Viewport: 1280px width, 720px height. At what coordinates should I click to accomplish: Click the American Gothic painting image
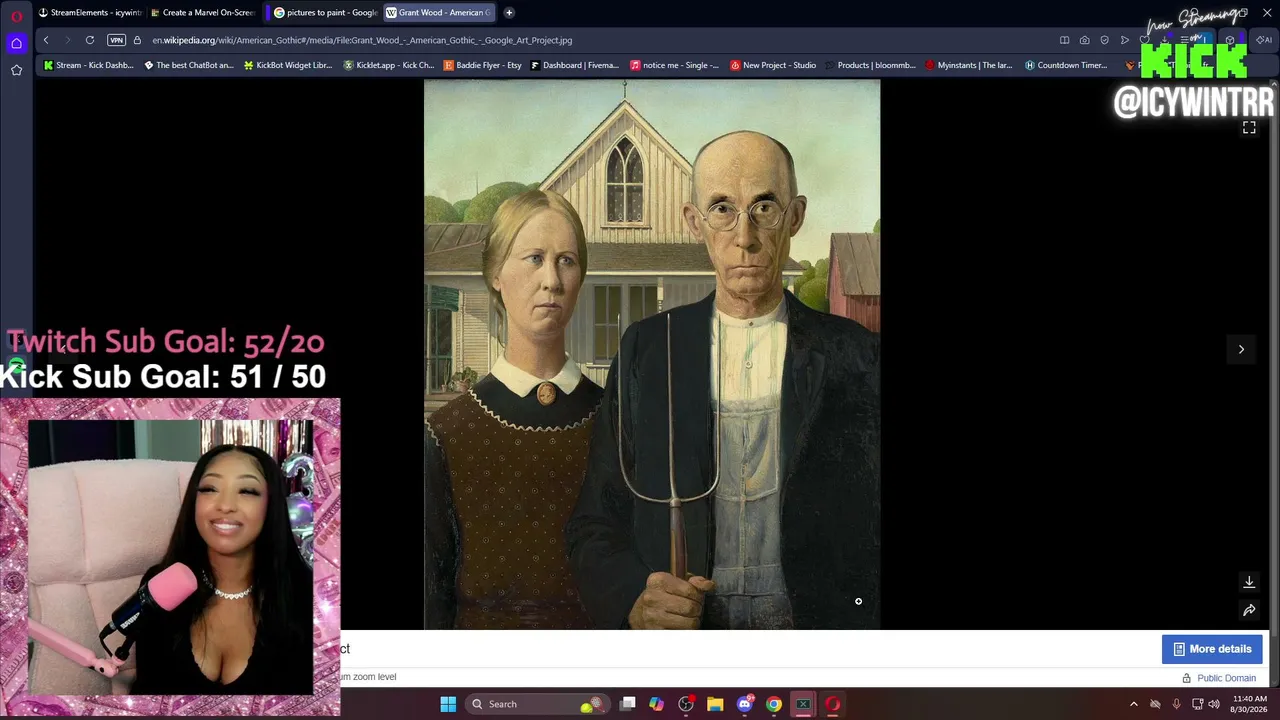[652, 355]
